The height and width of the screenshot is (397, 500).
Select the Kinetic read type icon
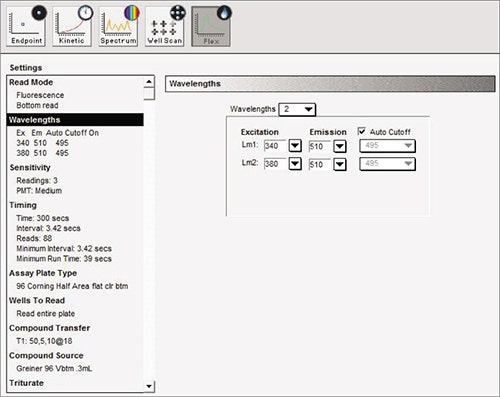coord(72,27)
